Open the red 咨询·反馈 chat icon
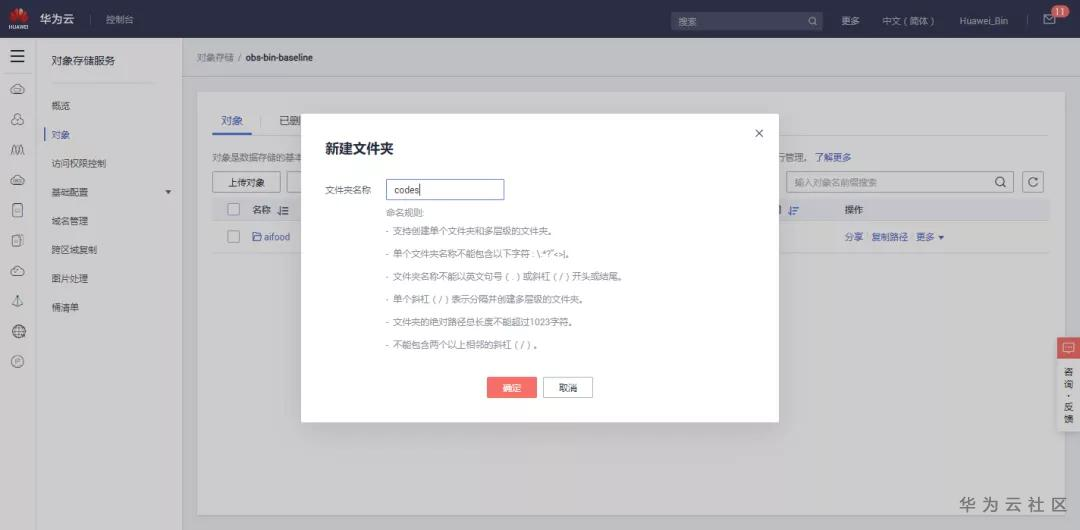This screenshot has width=1080, height=530. 1068,347
